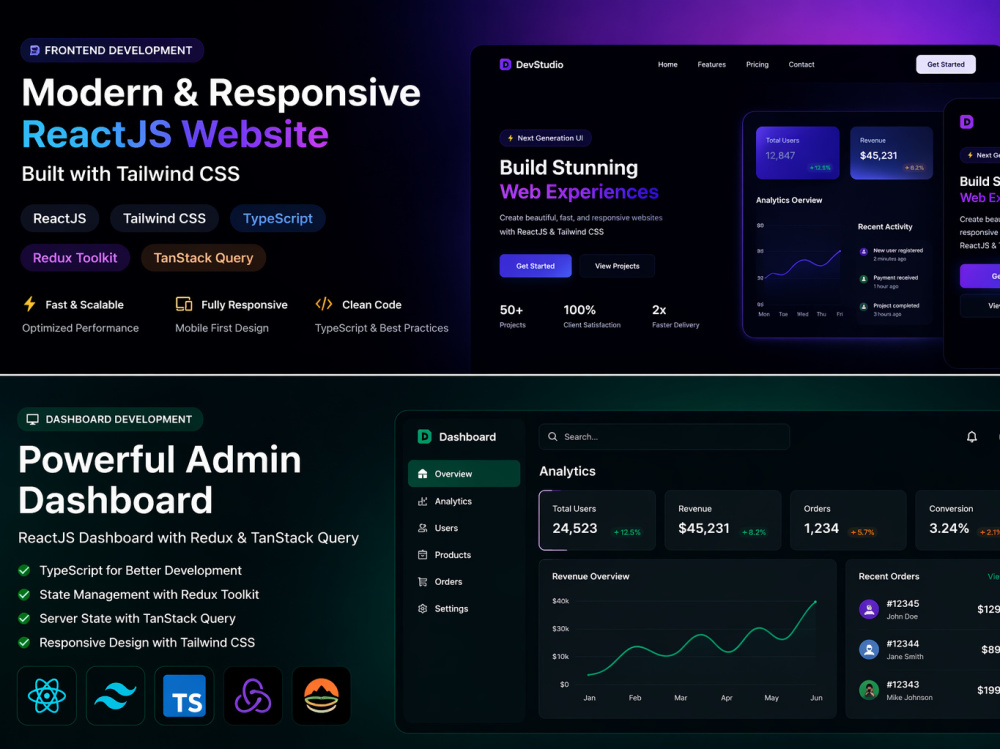Image resolution: width=1000 pixels, height=749 pixels.
Task: Click the DevStudio logo icon
Action: click(505, 64)
